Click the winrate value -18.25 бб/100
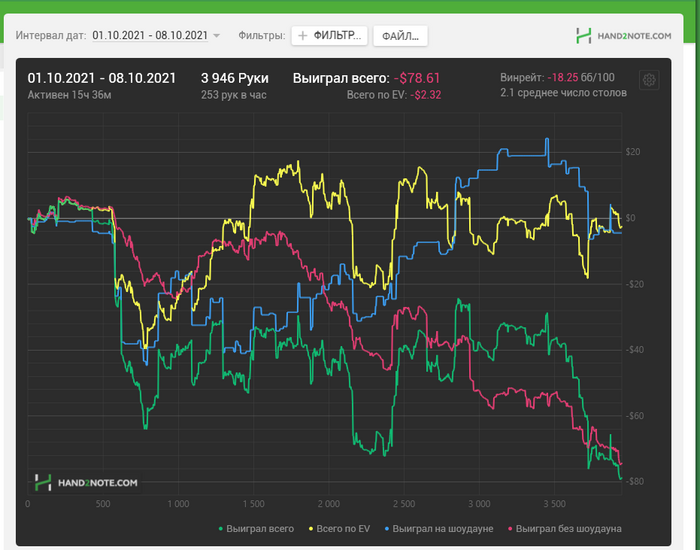 582,77
